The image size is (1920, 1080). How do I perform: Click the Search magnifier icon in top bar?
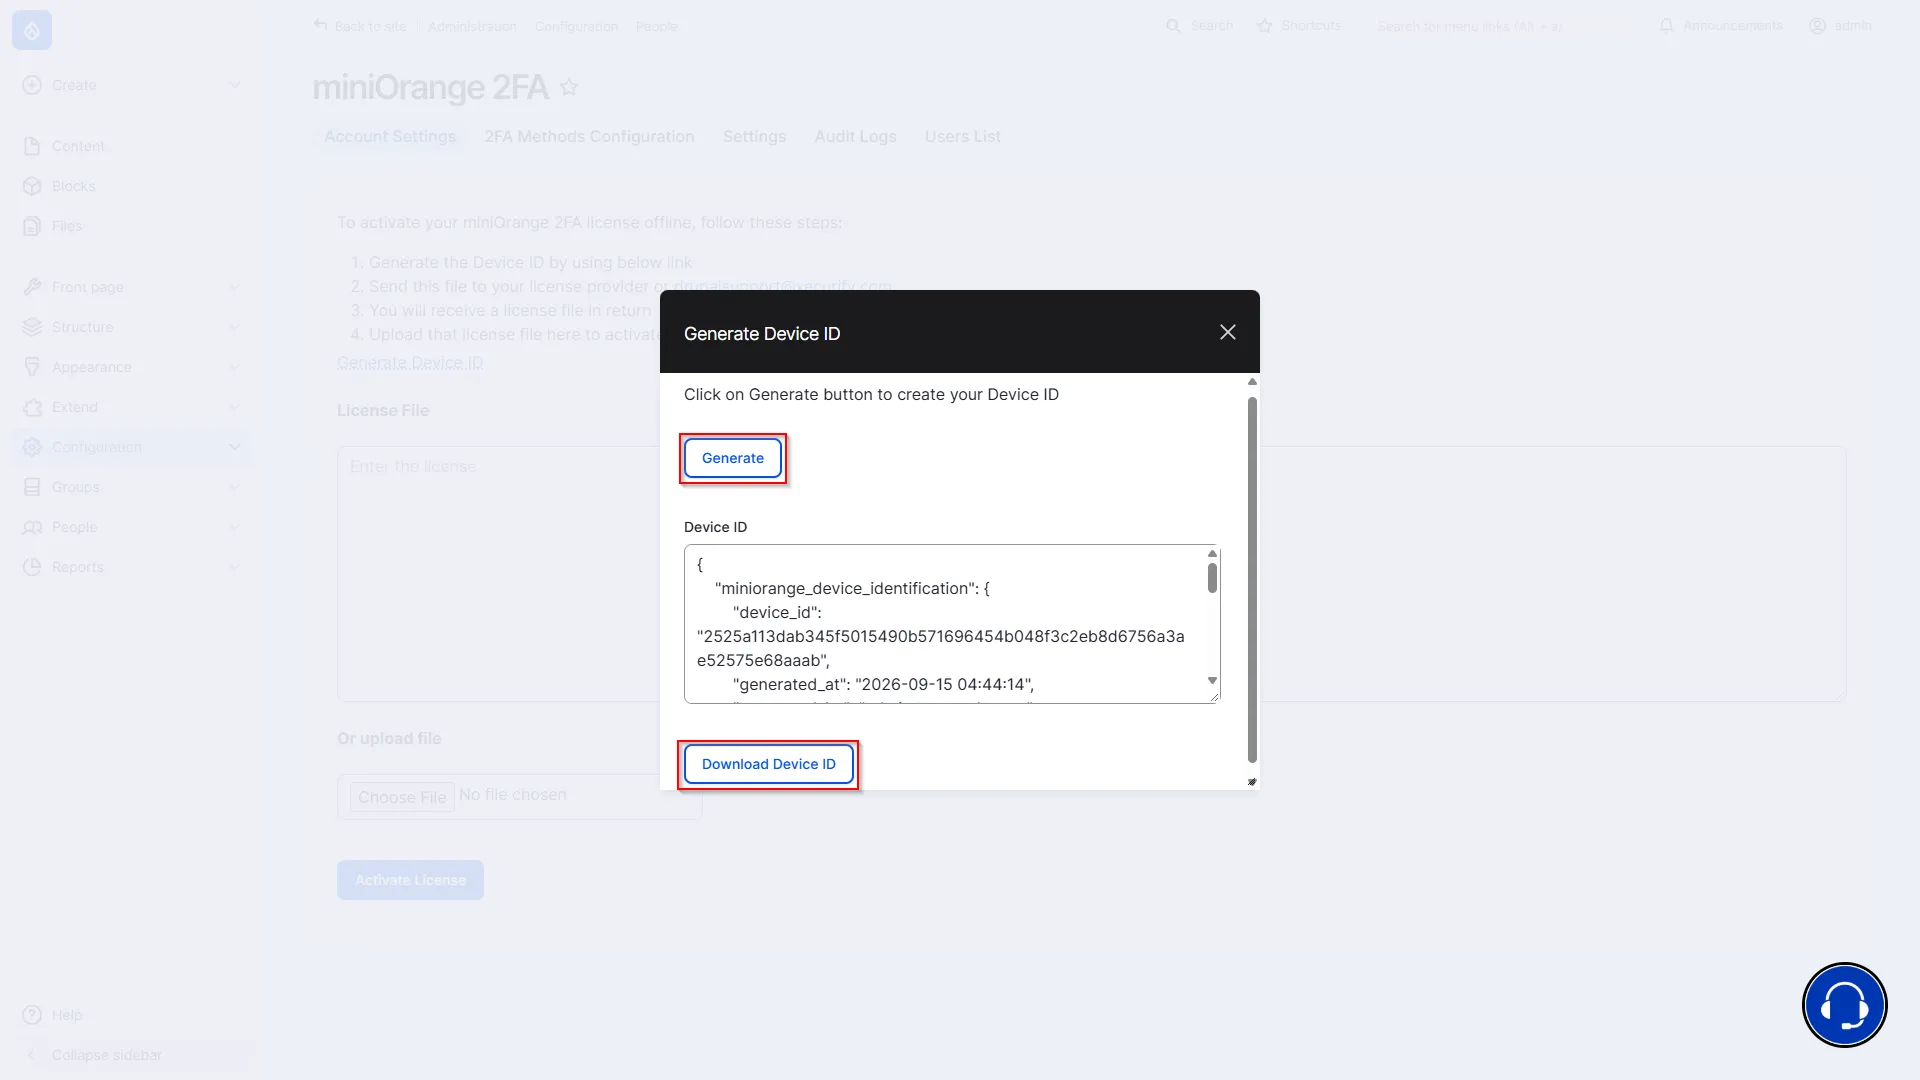pyautogui.click(x=1173, y=26)
